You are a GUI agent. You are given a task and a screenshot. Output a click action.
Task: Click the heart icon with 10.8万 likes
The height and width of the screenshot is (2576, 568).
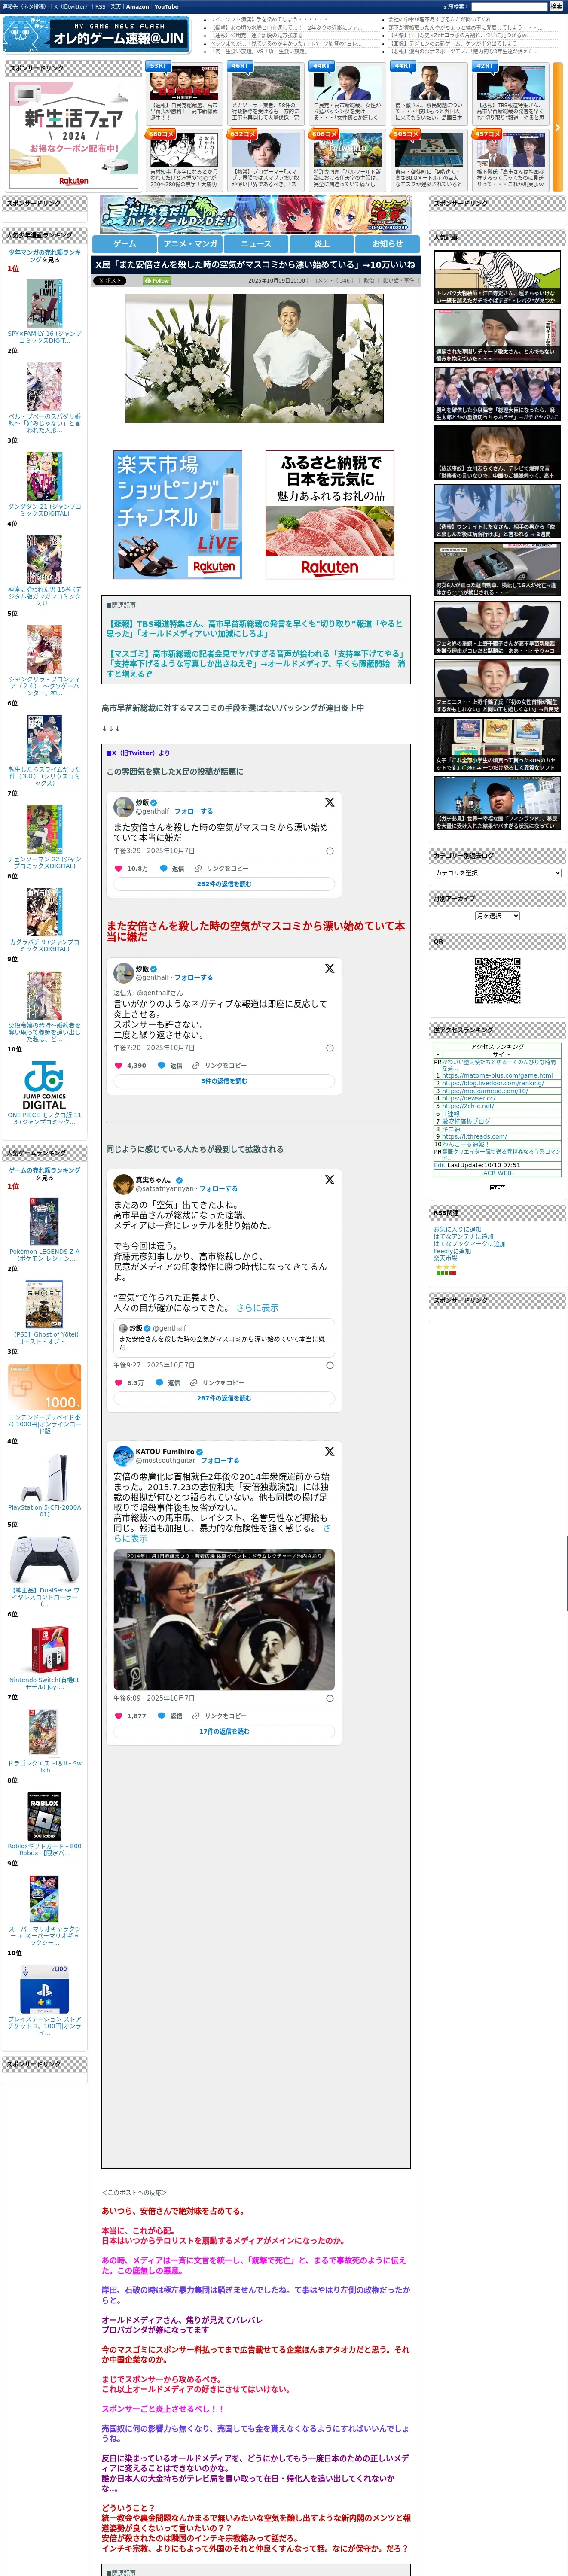[118, 868]
